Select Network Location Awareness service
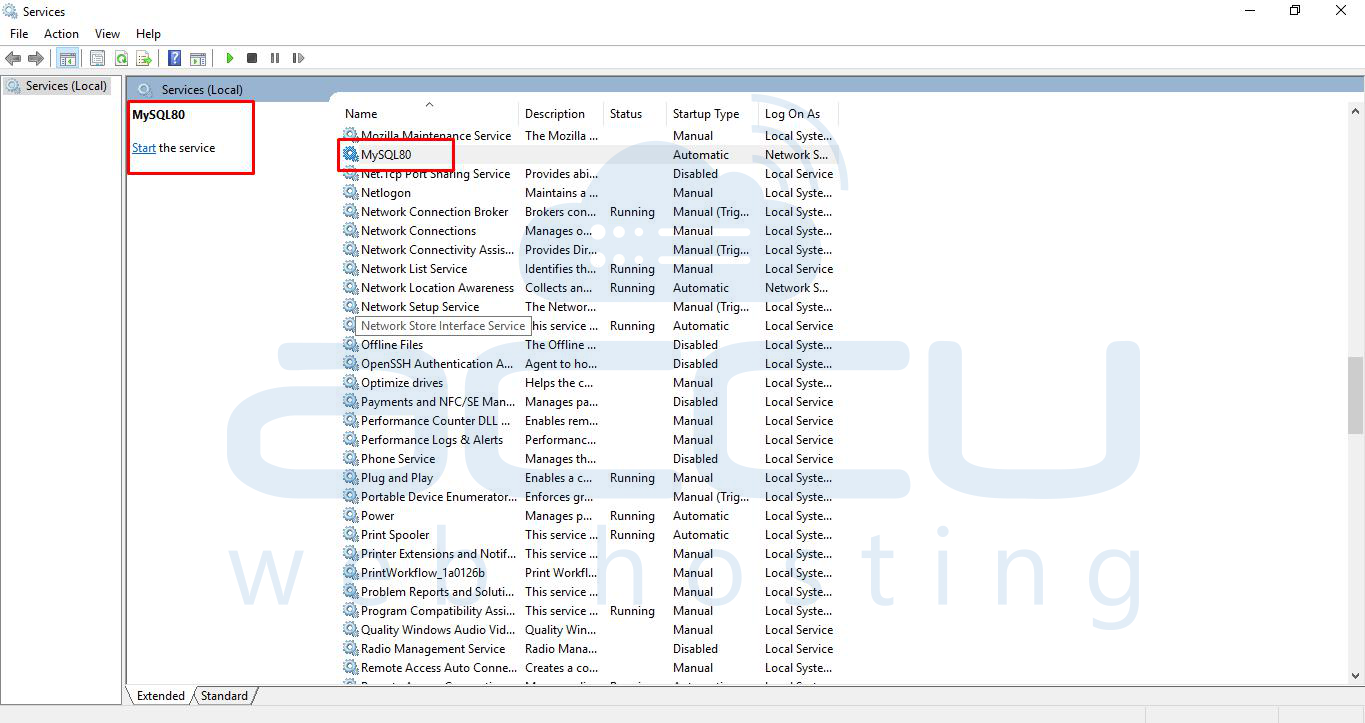 tap(589, 287)
